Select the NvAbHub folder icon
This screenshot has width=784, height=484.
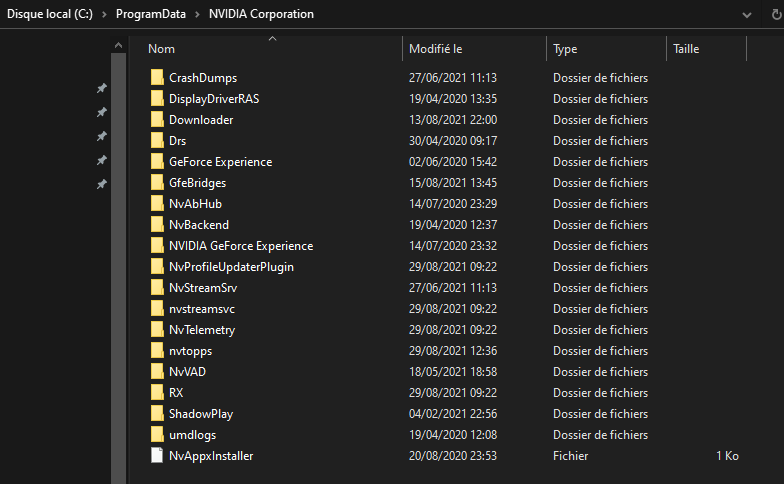(x=157, y=204)
